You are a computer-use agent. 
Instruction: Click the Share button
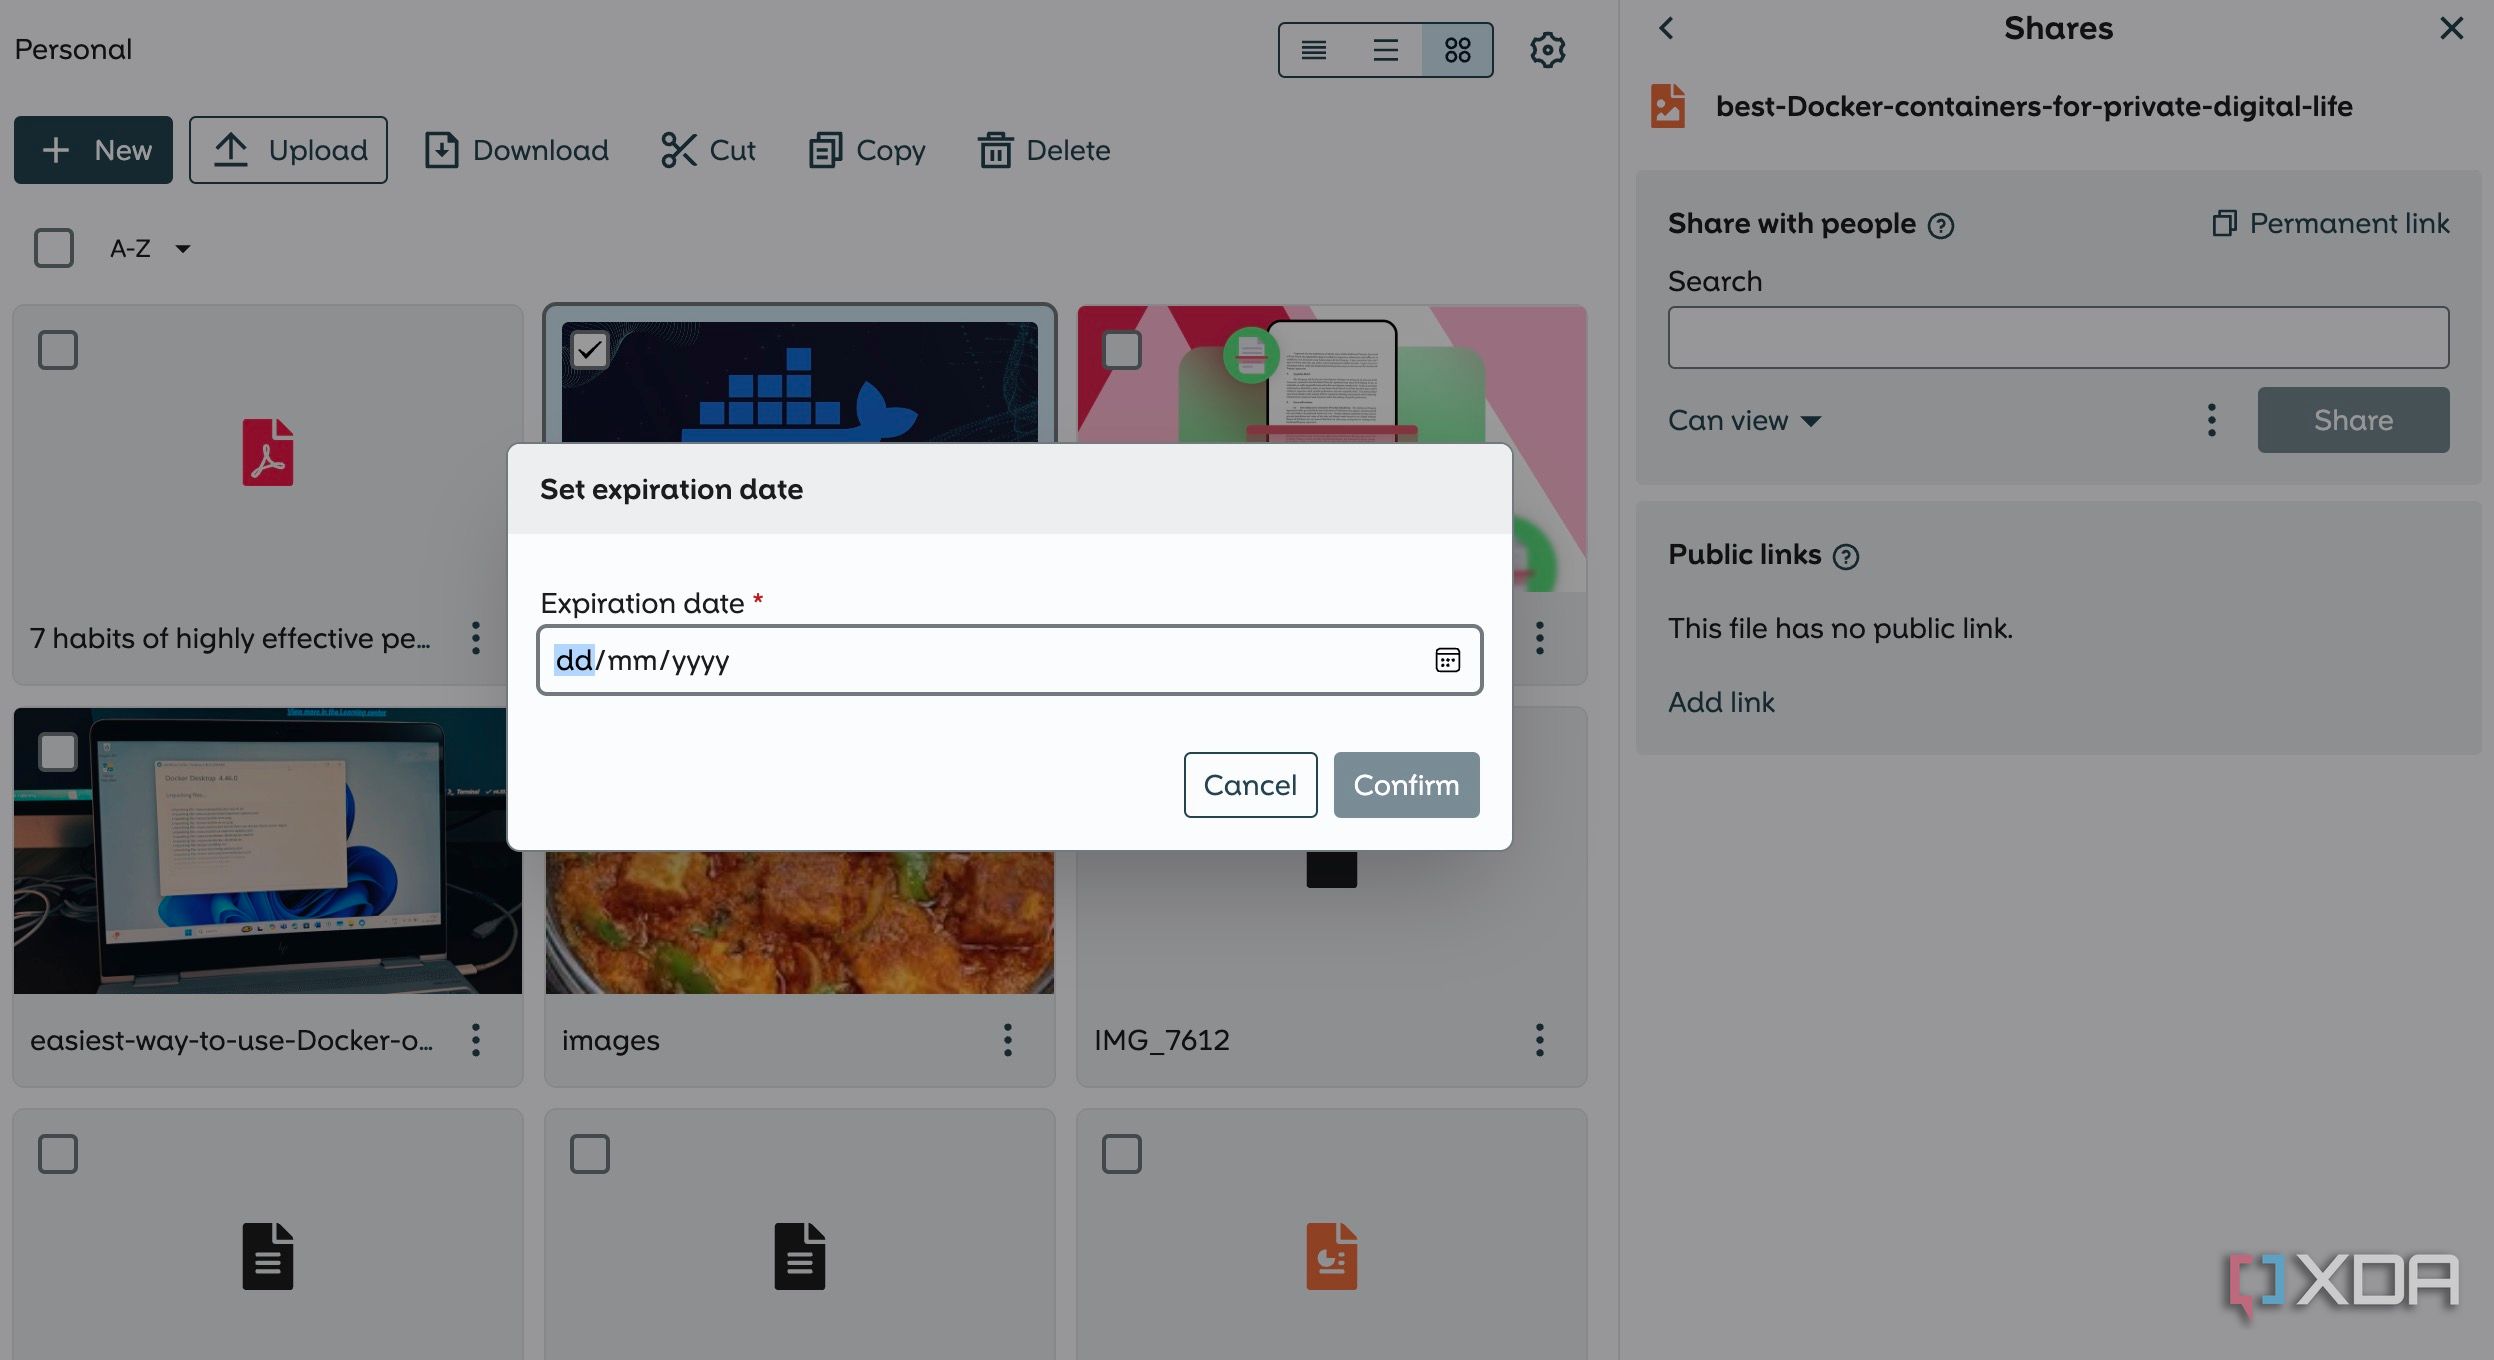coord(2353,420)
